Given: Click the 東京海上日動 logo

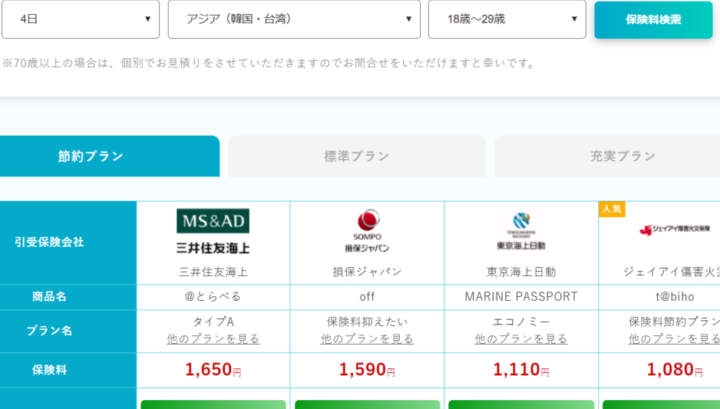Looking at the screenshot, I should pos(521,231).
